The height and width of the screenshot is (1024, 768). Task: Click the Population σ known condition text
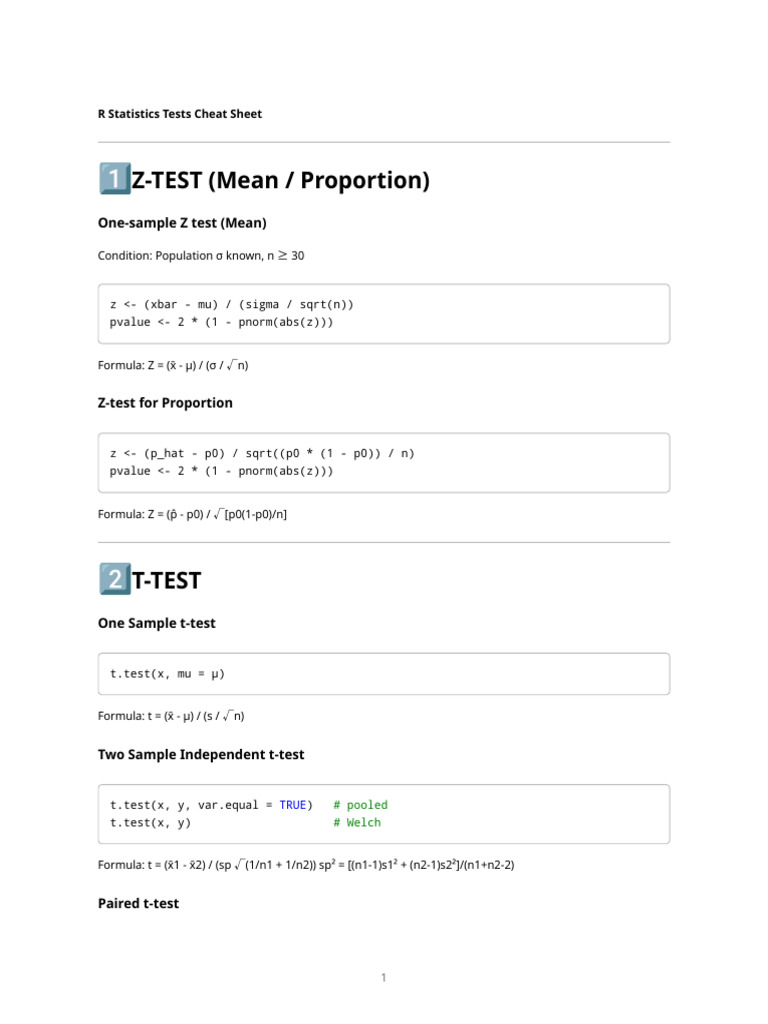click(201, 256)
